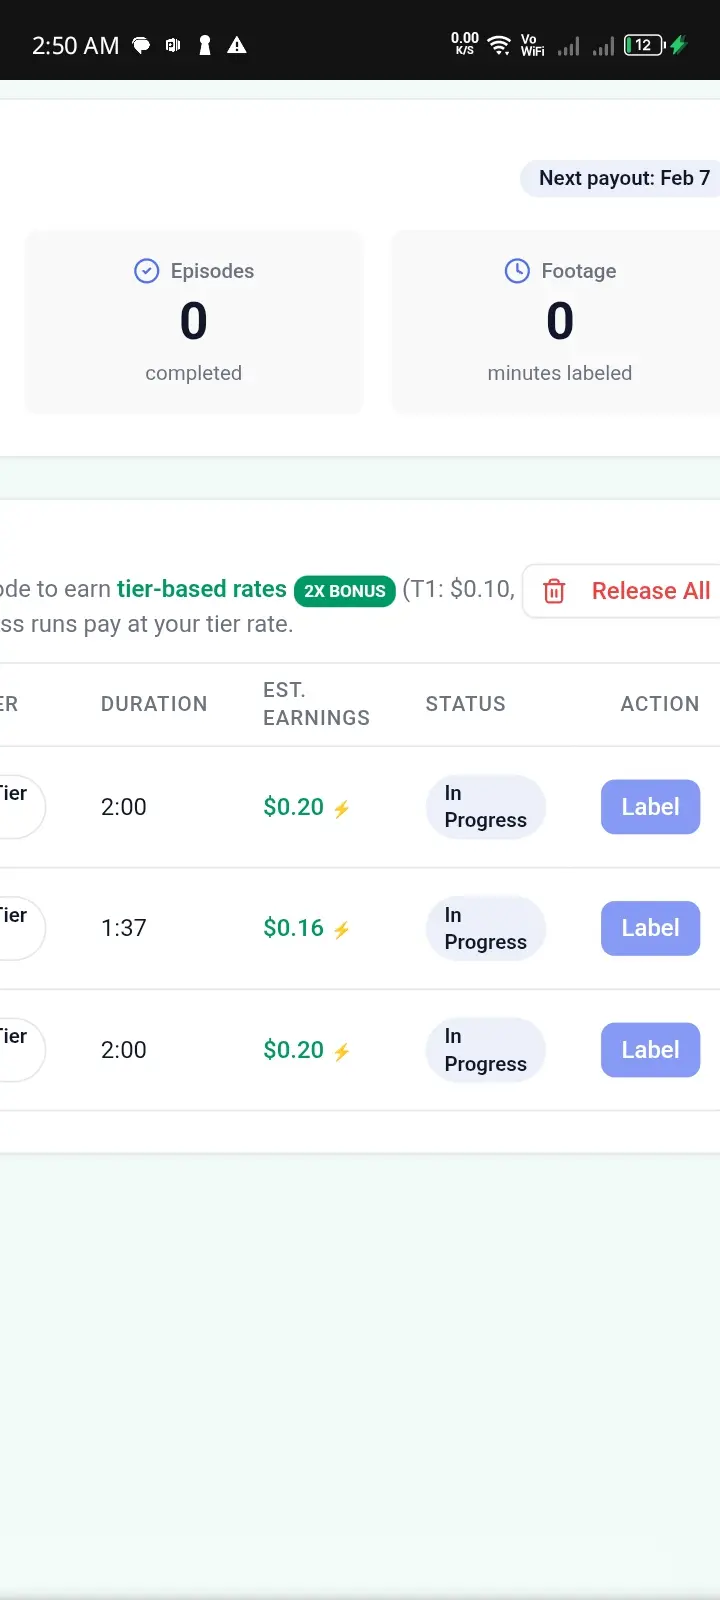Tap the trash icon in Release All

coord(554,591)
